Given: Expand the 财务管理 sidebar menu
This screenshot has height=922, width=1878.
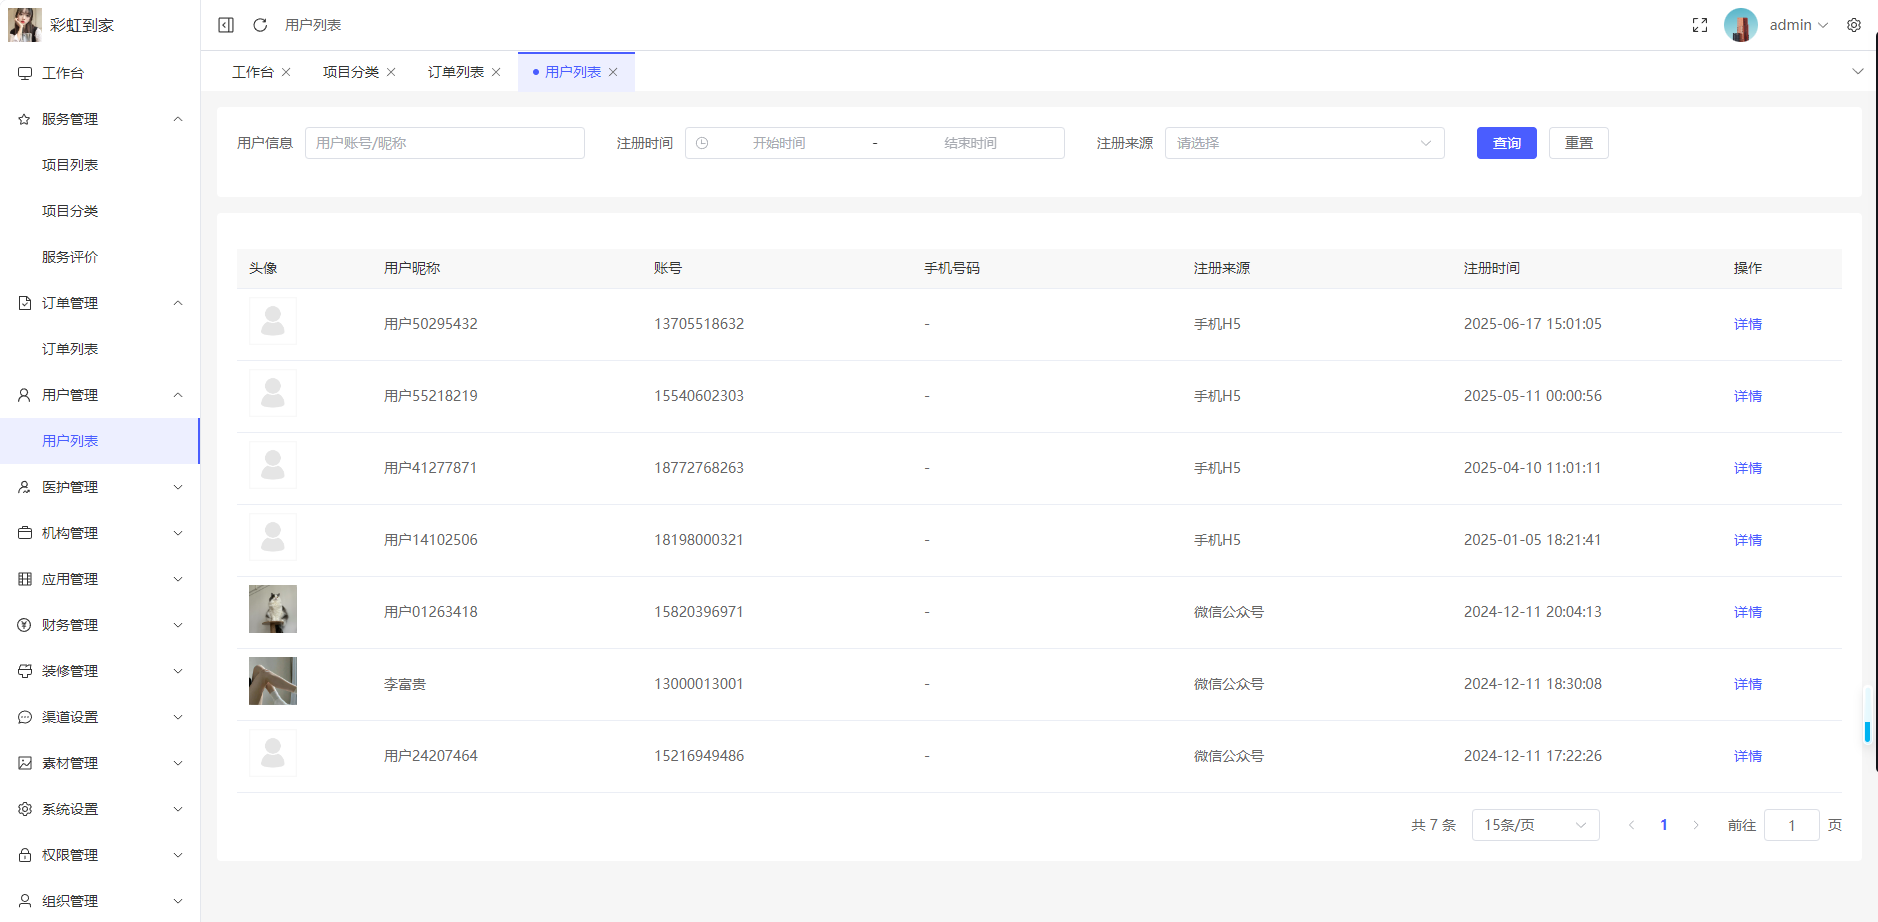Looking at the screenshot, I should (x=99, y=625).
